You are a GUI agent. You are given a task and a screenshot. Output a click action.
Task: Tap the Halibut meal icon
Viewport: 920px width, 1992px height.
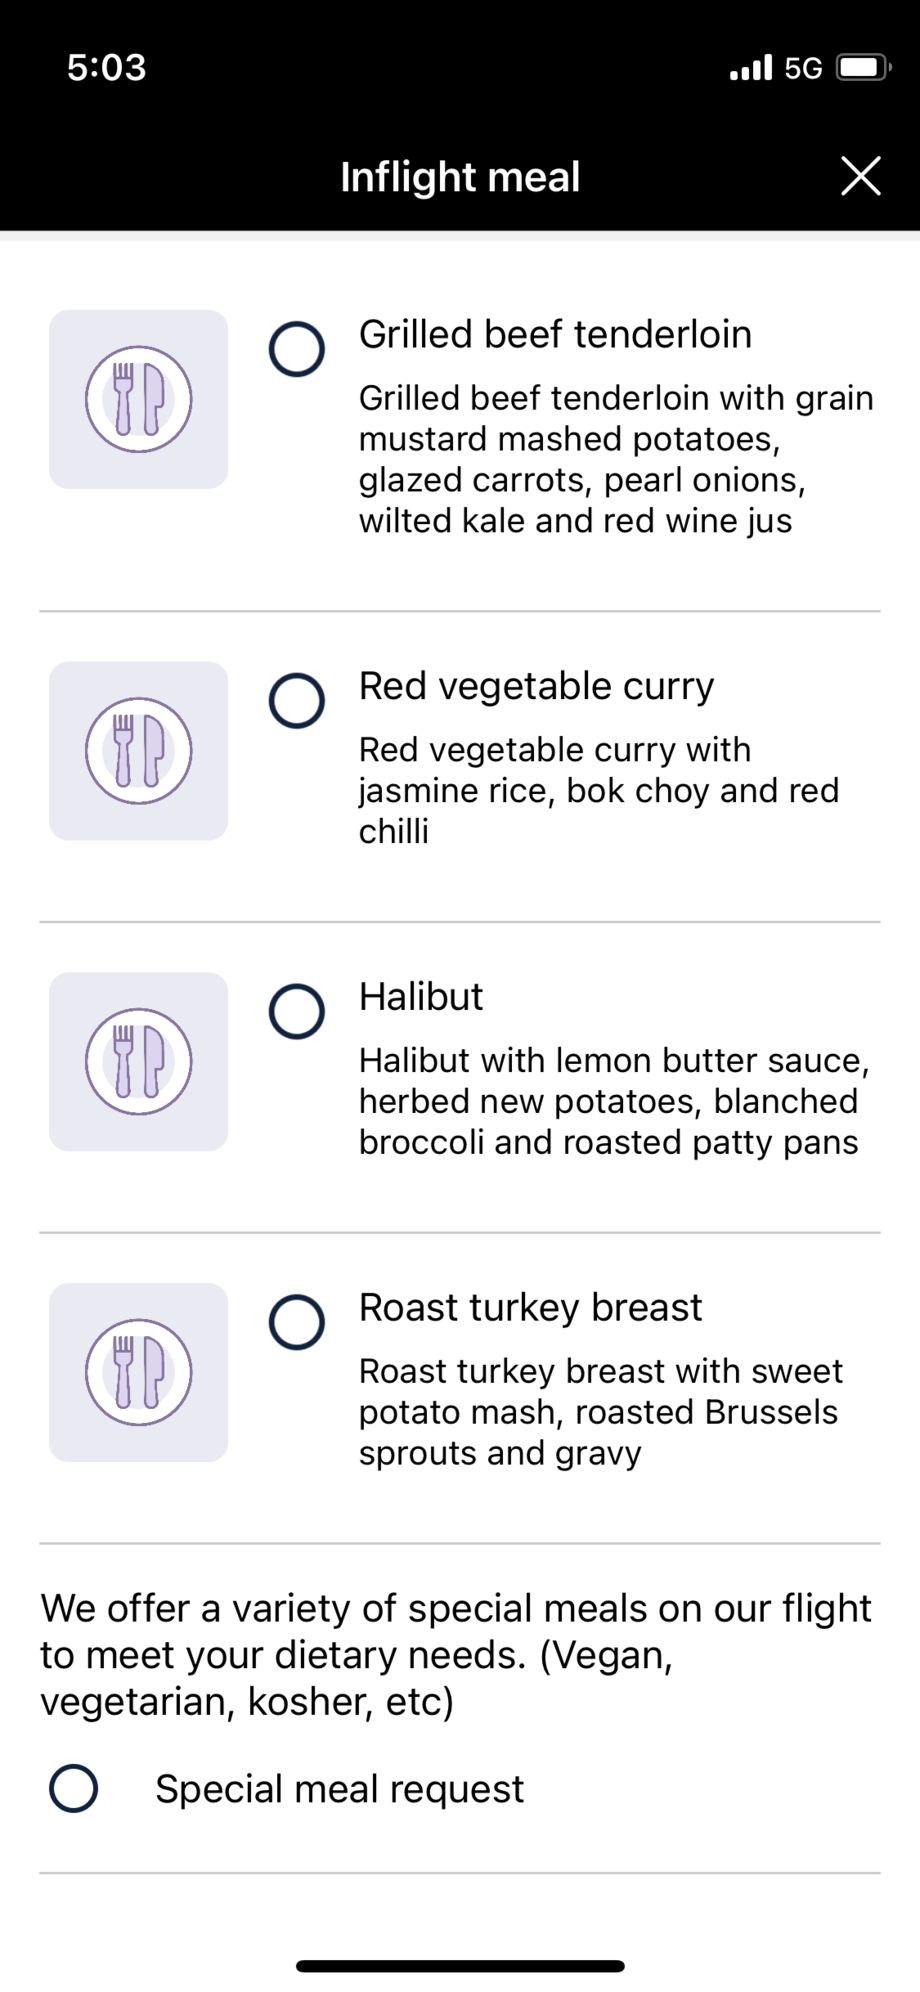click(x=138, y=1061)
